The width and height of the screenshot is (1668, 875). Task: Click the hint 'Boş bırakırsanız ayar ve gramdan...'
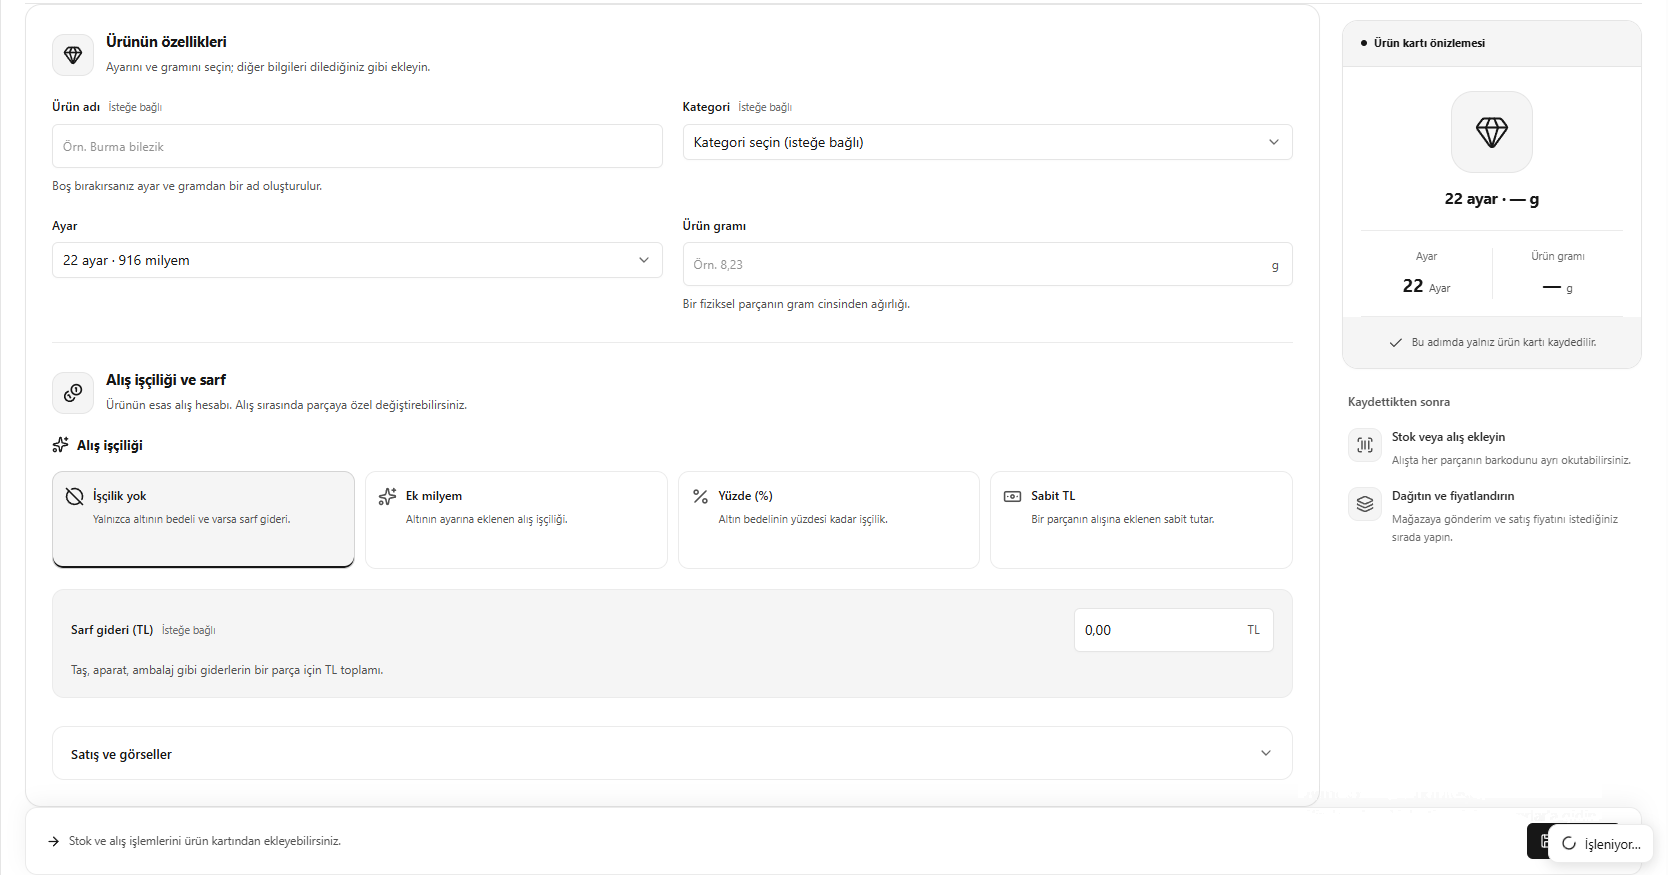click(x=187, y=186)
